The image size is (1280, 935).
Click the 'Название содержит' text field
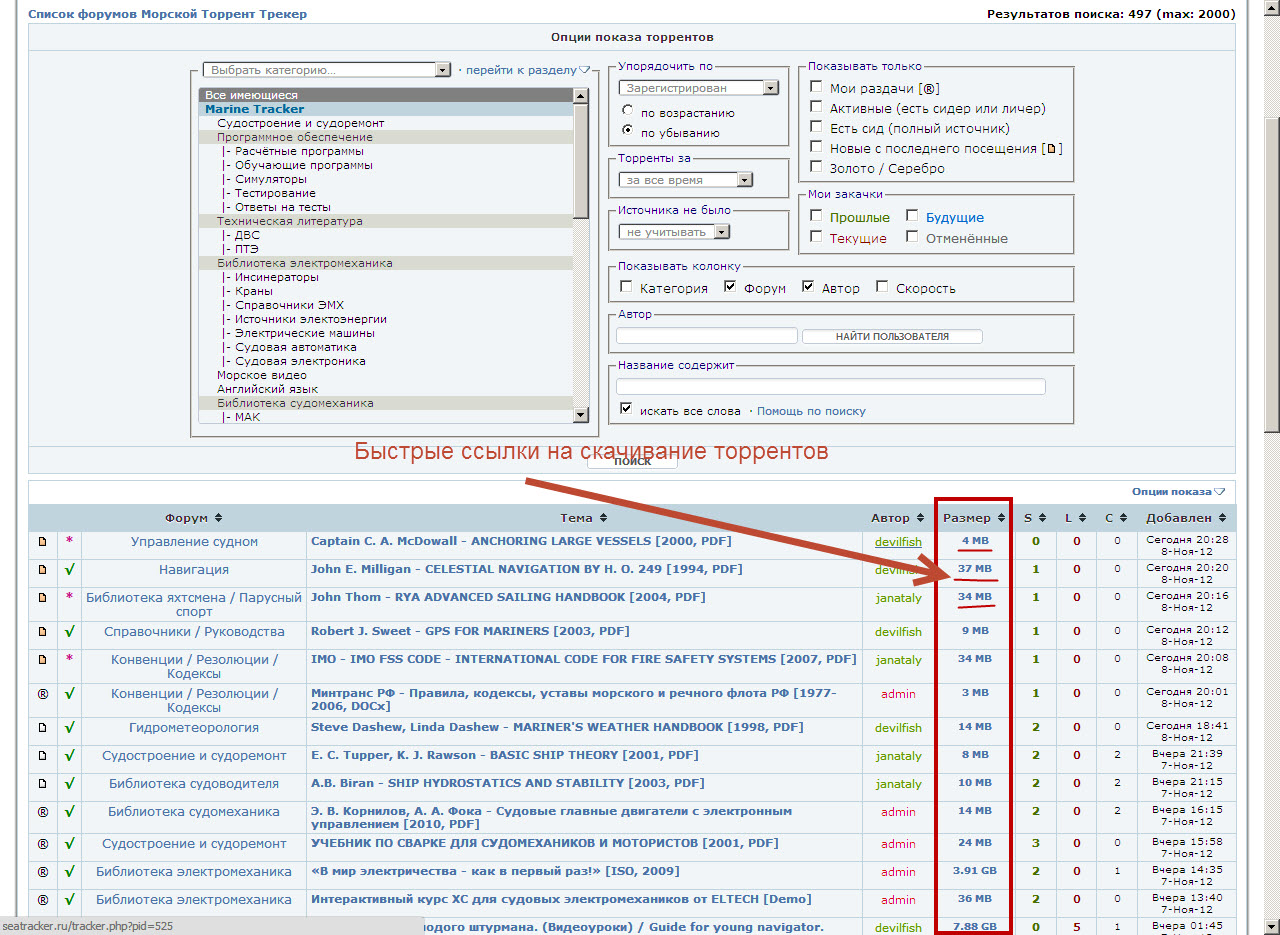tap(830, 386)
